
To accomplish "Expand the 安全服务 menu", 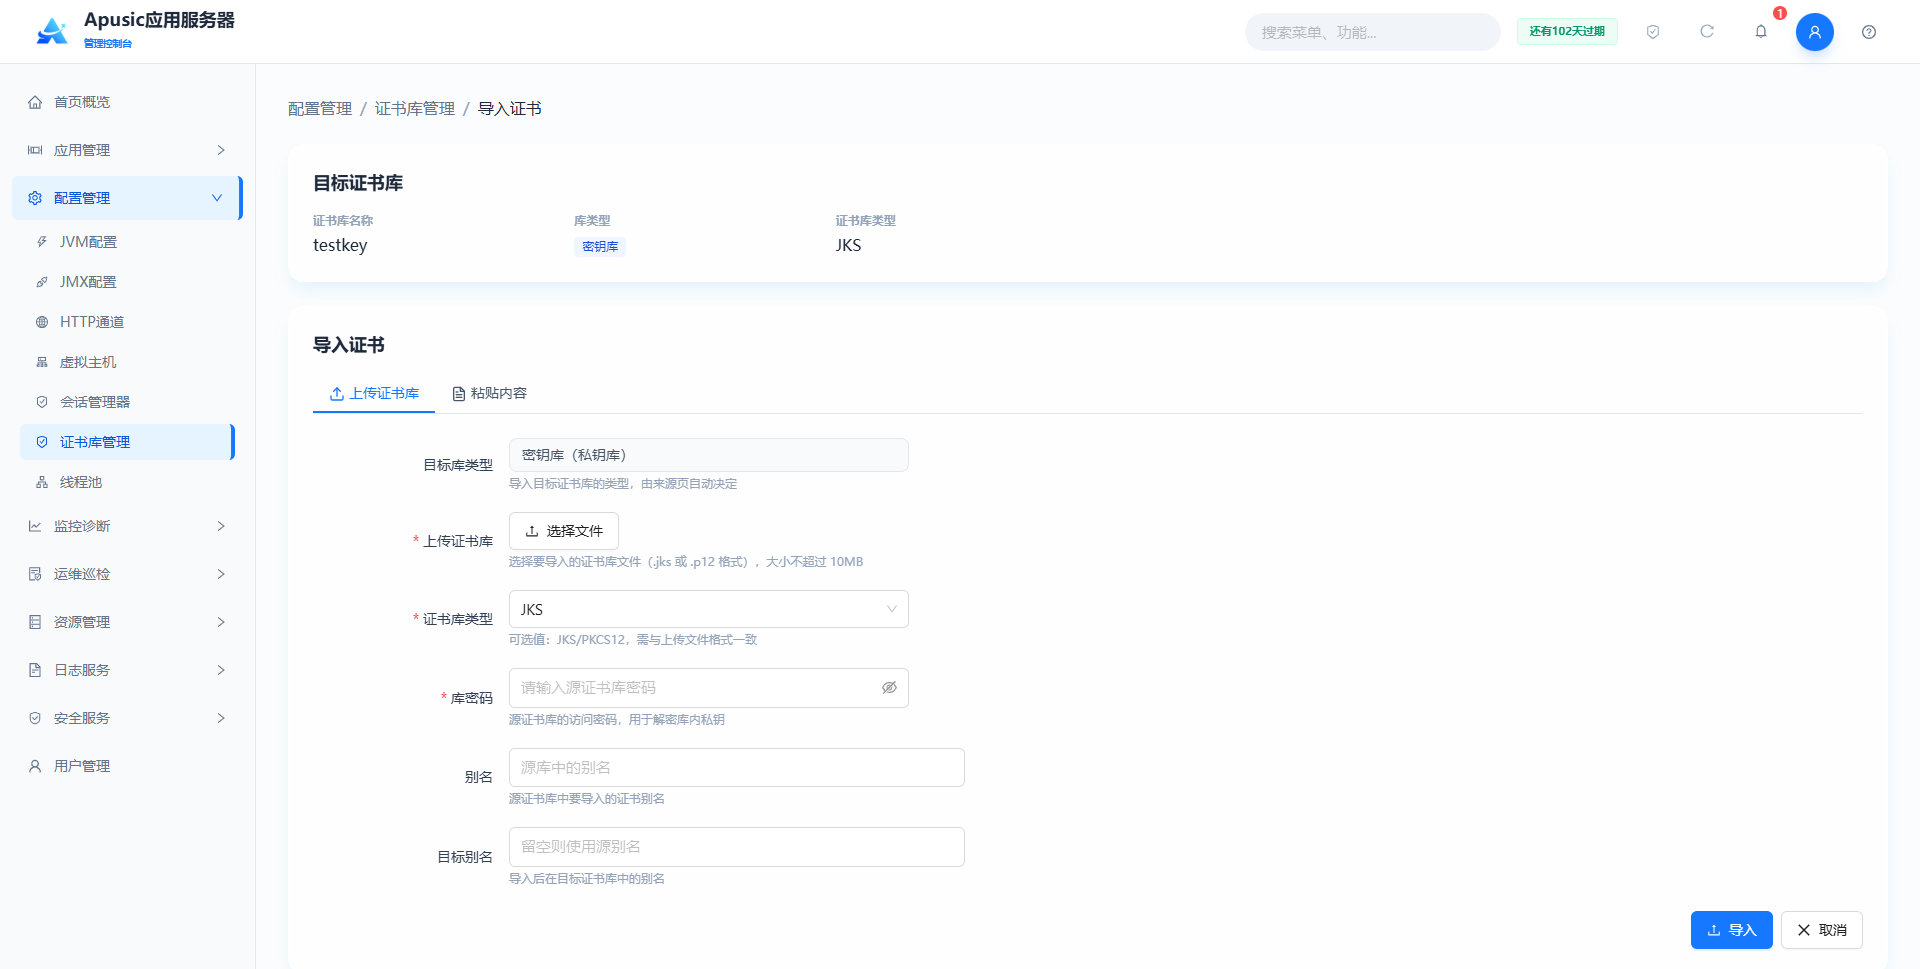I will pyautogui.click(x=127, y=718).
